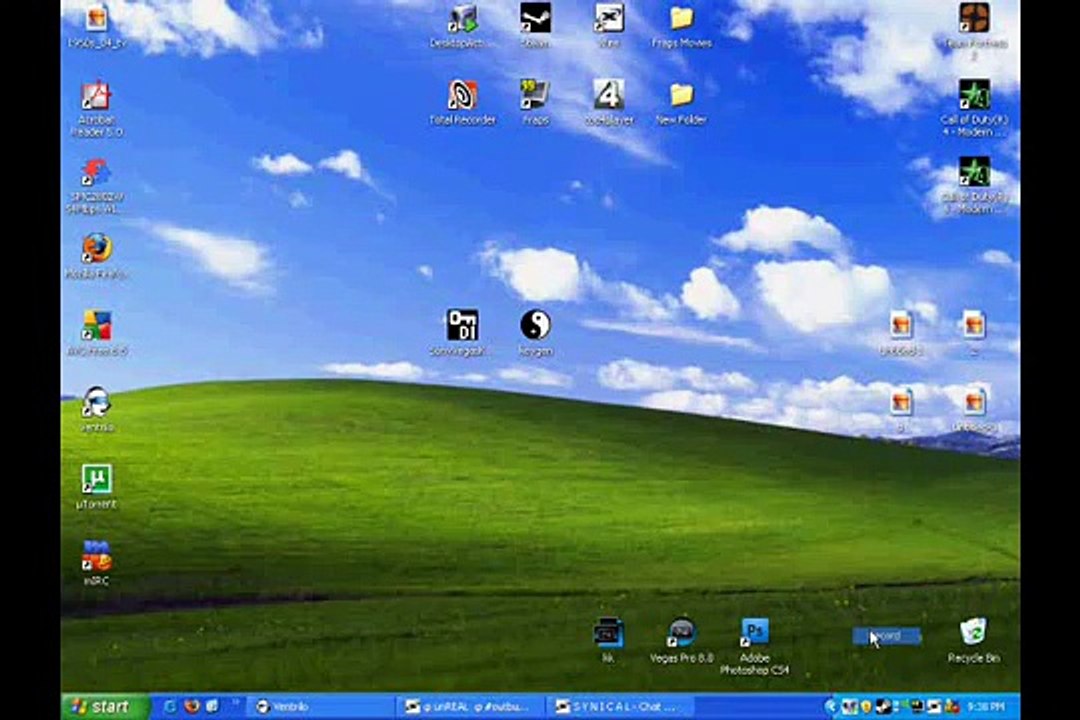This screenshot has height=720, width=1080.
Task: Open the Start menu button
Action: coord(105,706)
